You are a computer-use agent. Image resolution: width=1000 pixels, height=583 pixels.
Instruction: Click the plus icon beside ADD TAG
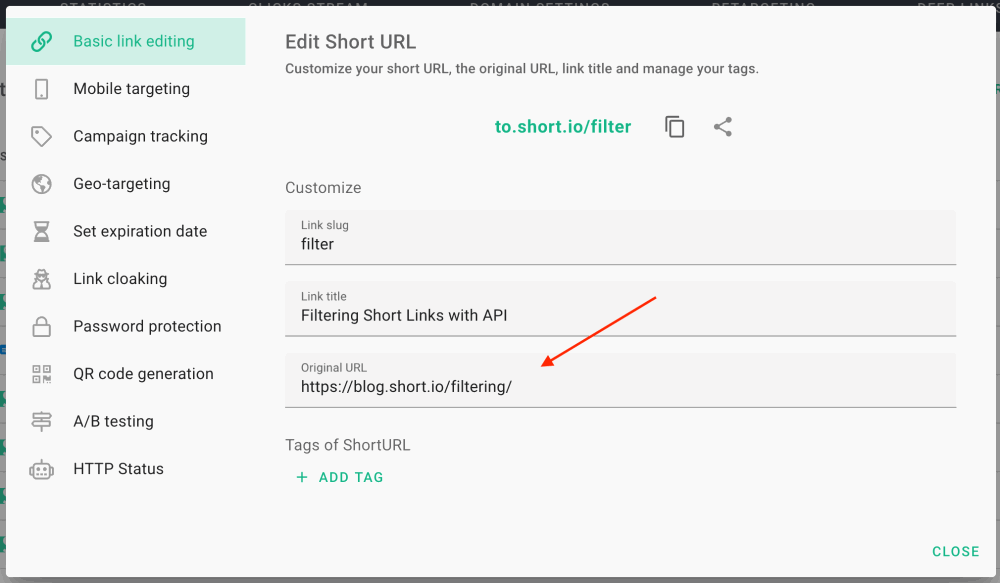302,477
